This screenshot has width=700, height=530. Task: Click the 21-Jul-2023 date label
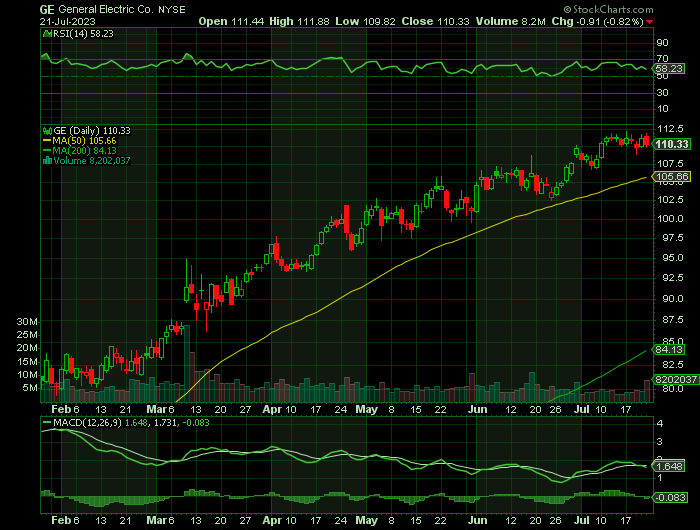67,21
